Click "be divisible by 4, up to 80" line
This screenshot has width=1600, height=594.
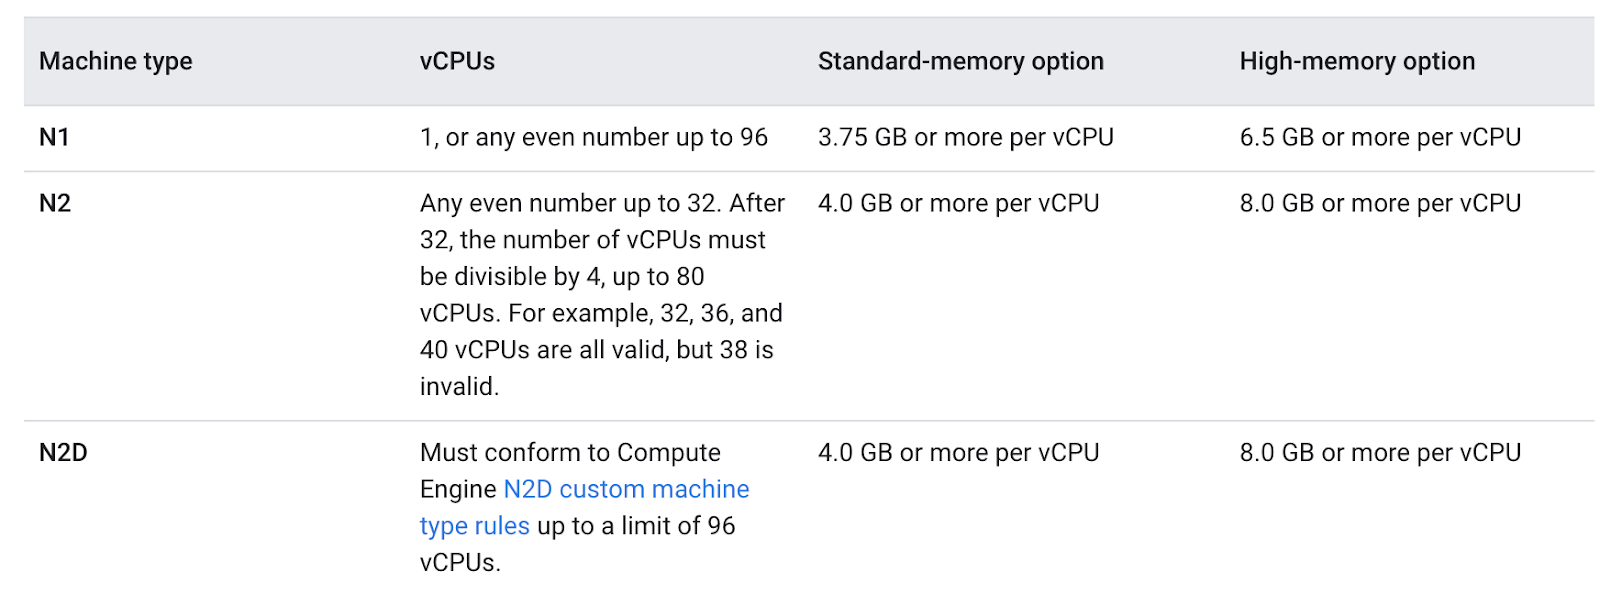(562, 276)
